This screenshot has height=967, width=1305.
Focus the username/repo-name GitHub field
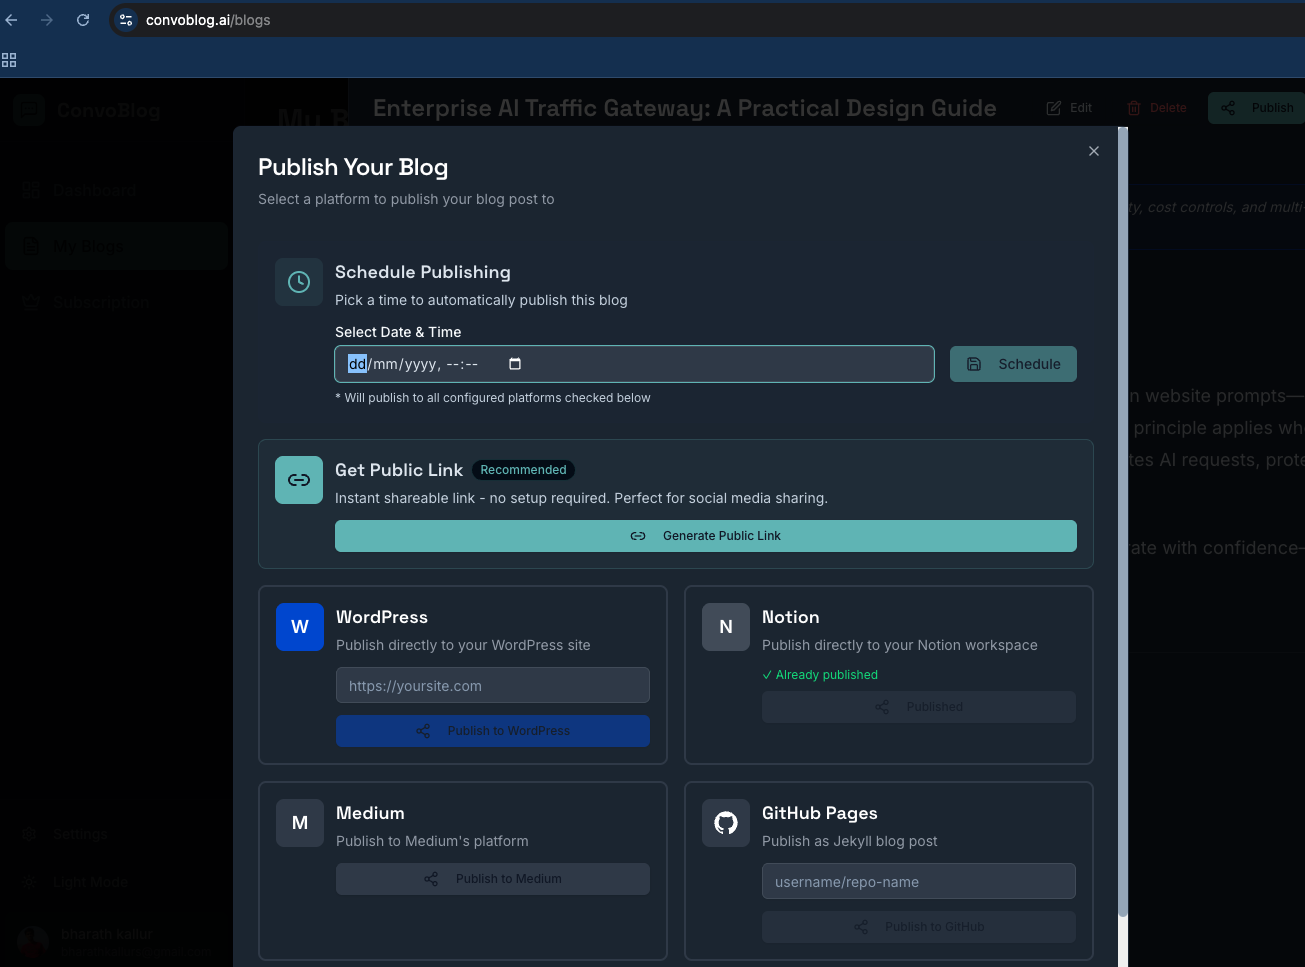pyautogui.click(x=919, y=882)
